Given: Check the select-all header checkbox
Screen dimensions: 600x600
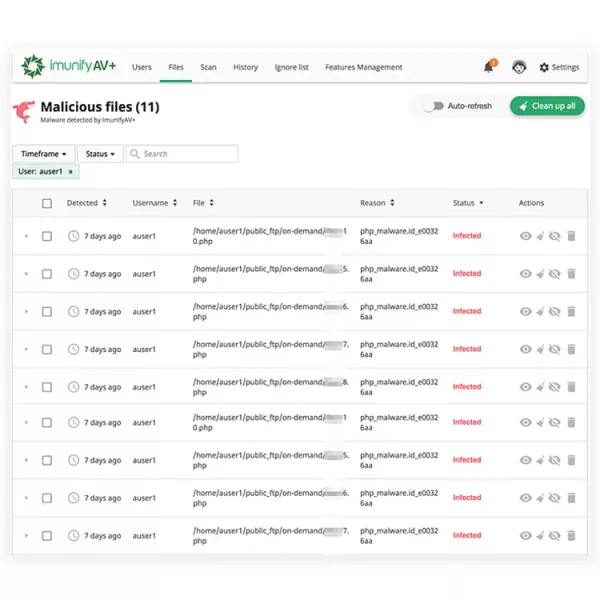Looking at the screenshot, I should point(47,203).
